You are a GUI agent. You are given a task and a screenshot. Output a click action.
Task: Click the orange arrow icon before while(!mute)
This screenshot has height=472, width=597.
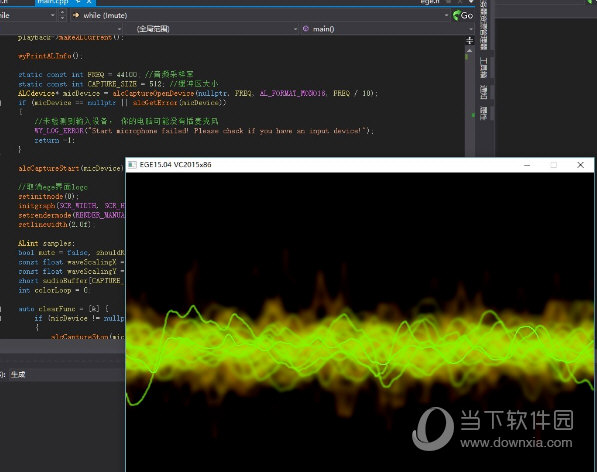point(76,15)
